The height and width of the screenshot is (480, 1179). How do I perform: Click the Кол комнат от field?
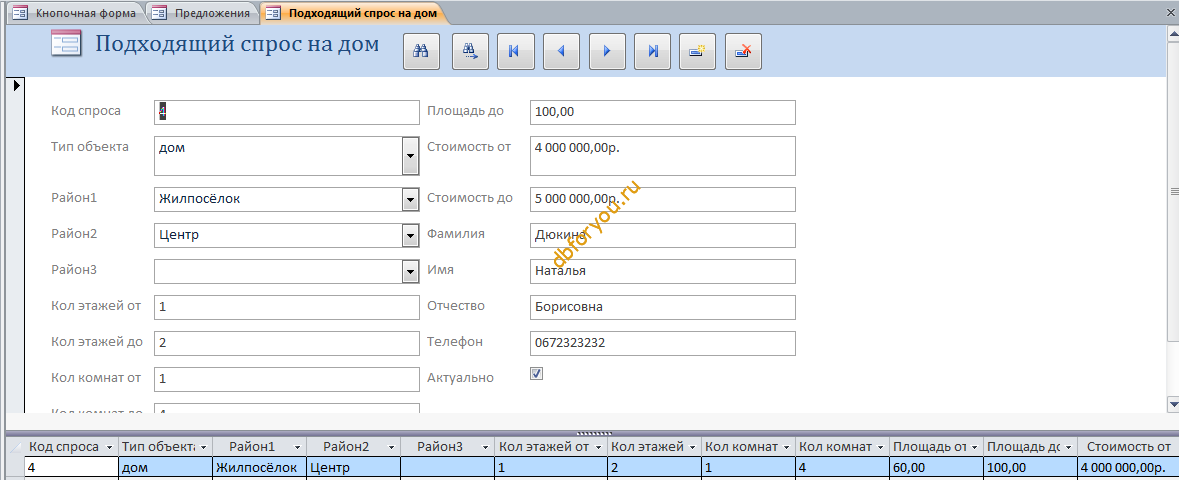click(286, 379)
